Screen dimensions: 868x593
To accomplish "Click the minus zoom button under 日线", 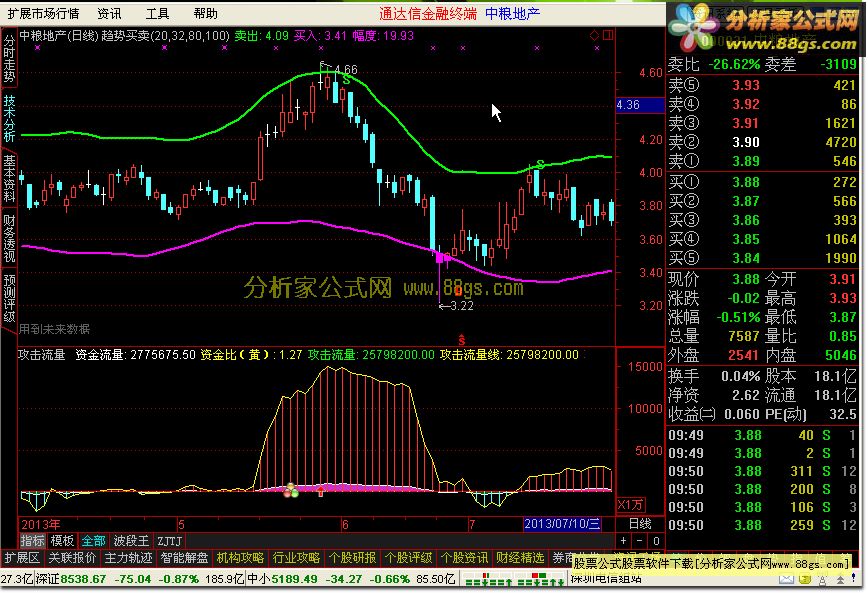I will (639, 540).
